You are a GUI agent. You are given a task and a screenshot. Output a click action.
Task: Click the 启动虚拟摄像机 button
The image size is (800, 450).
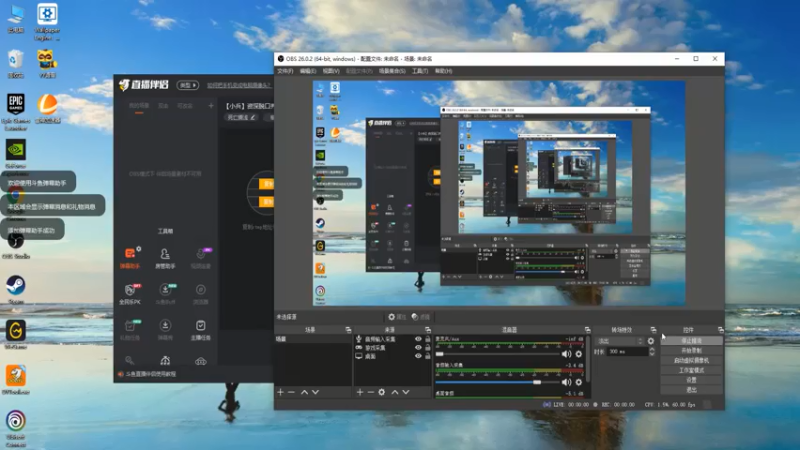pos(691,360)
